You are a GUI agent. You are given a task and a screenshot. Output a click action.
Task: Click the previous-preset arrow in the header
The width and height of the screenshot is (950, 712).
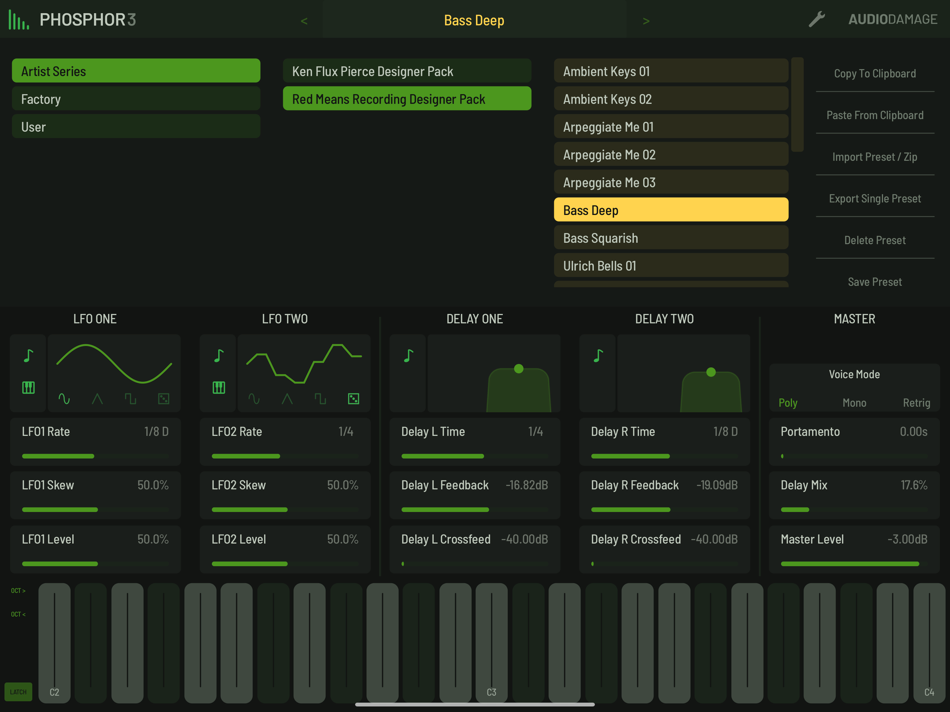pos(303,19)
